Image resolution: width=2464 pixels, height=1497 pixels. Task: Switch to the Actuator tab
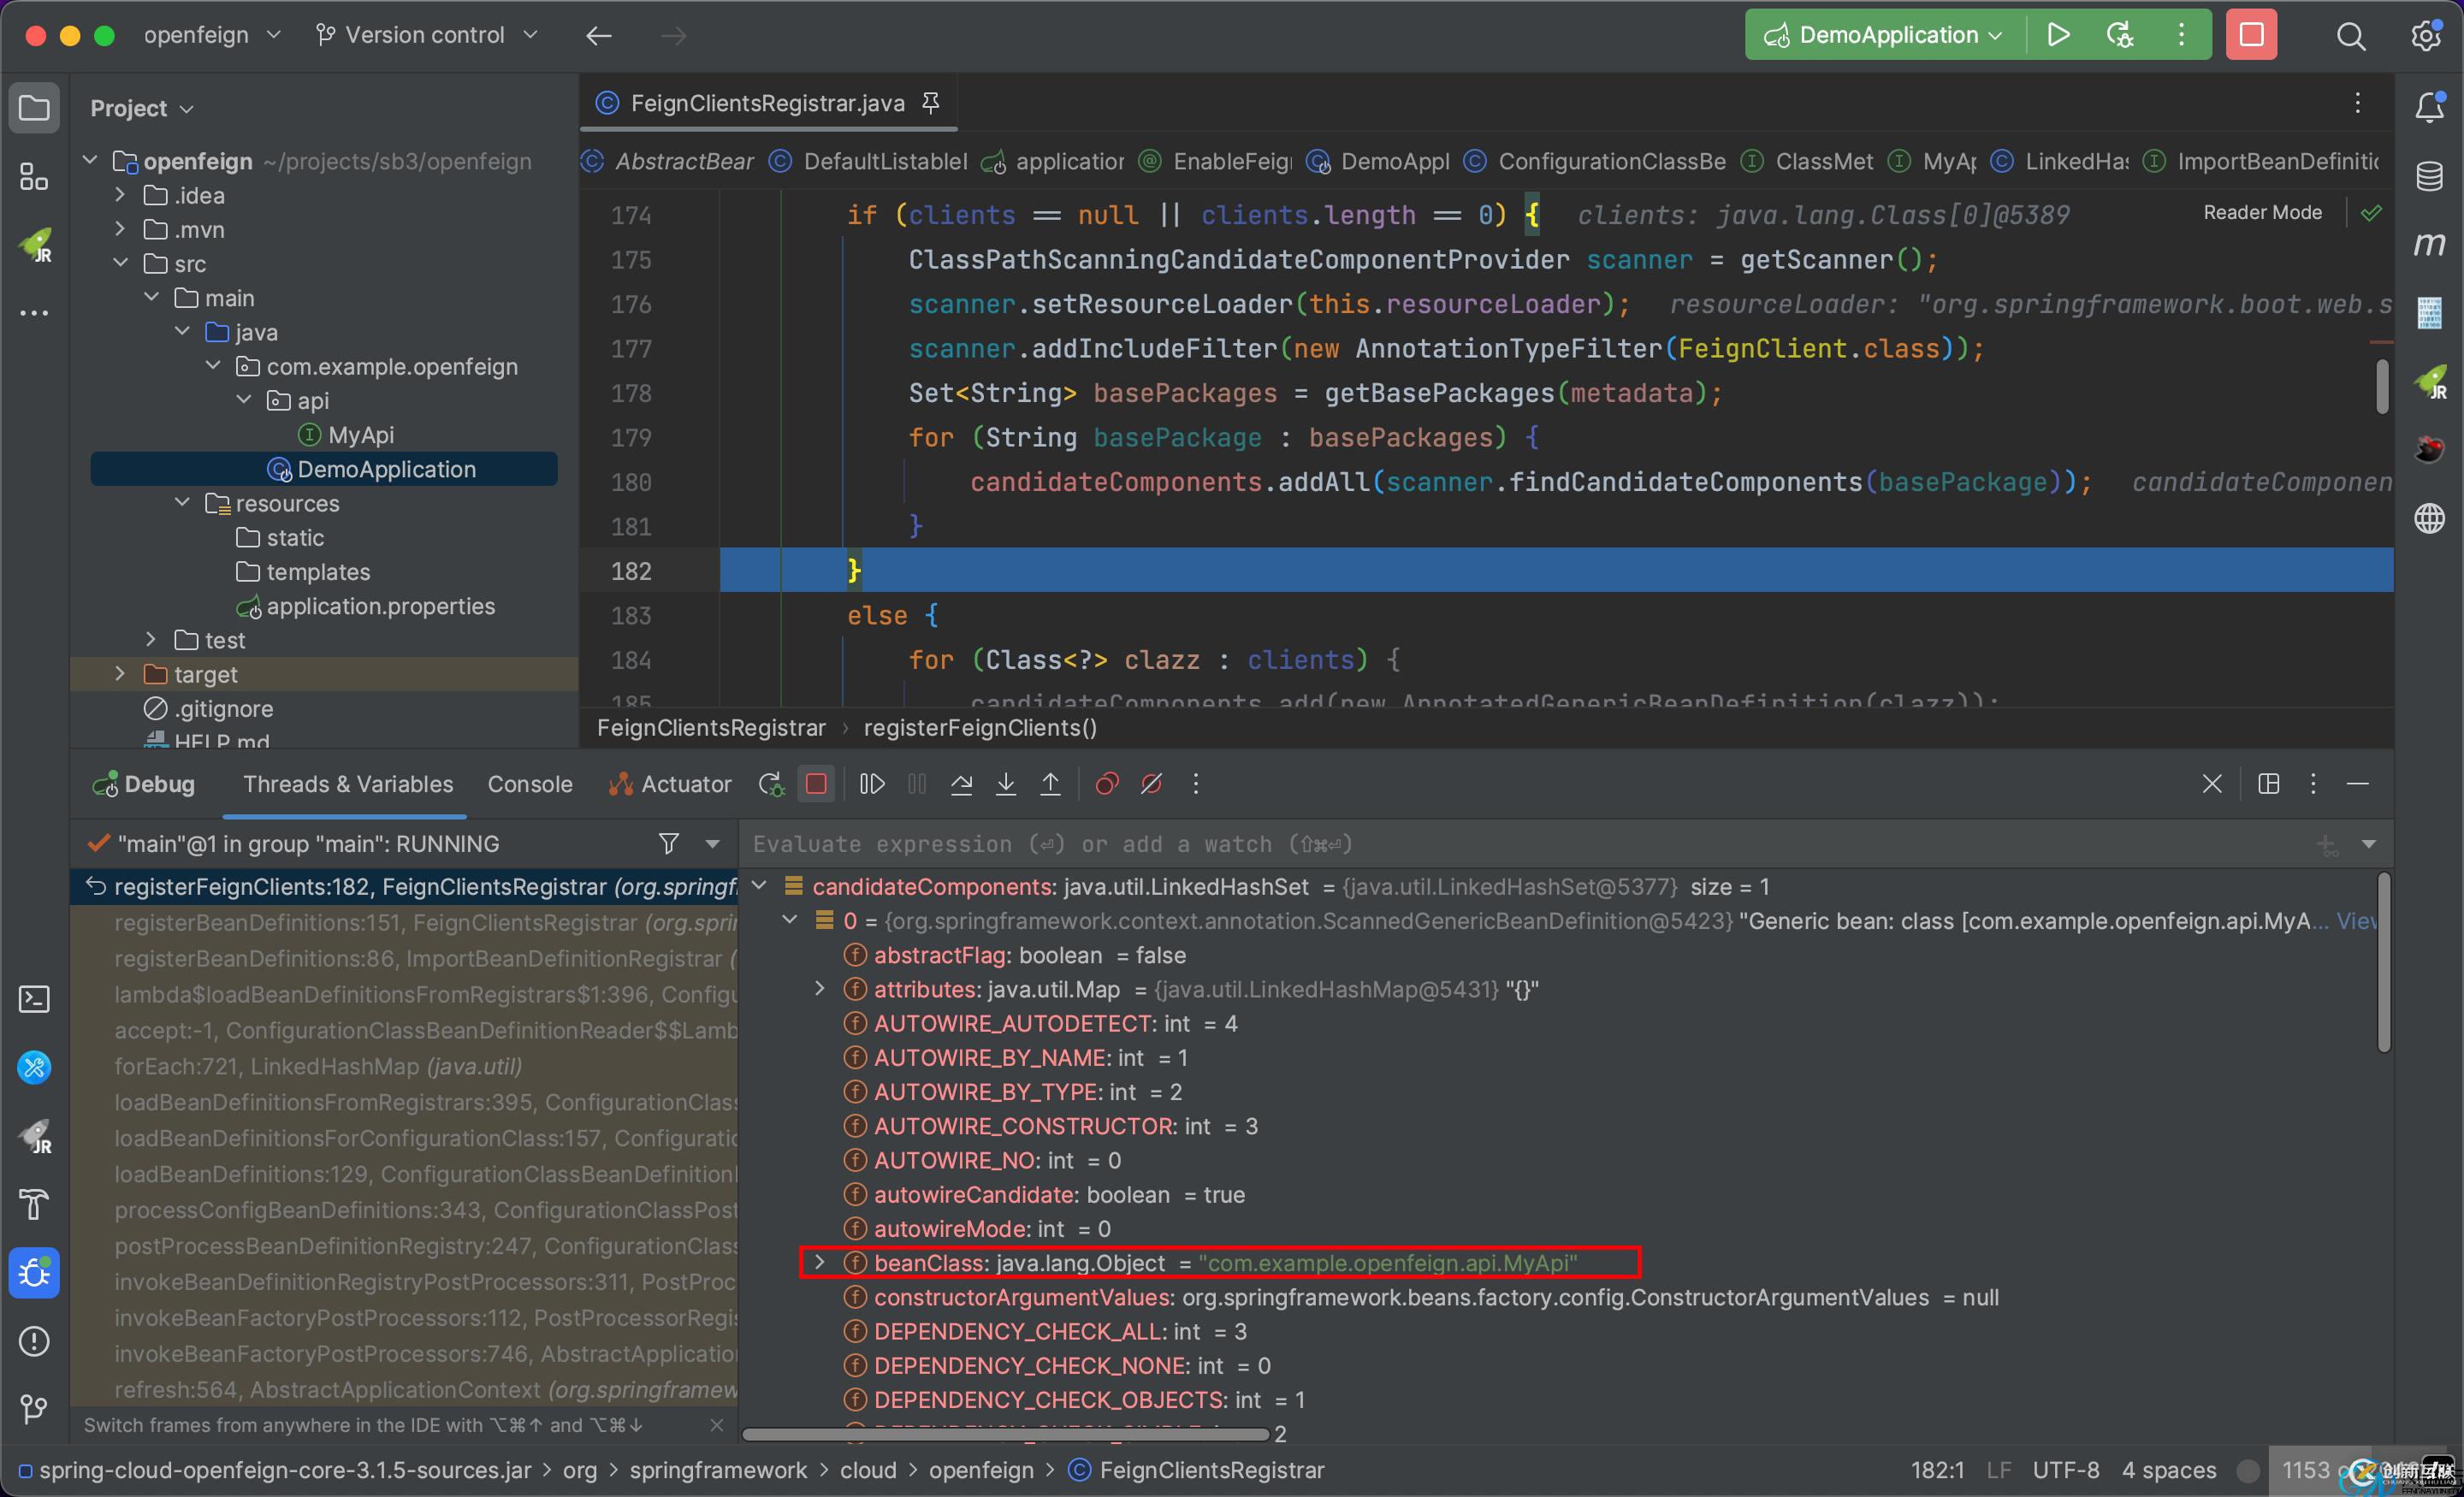click(671, 785)
